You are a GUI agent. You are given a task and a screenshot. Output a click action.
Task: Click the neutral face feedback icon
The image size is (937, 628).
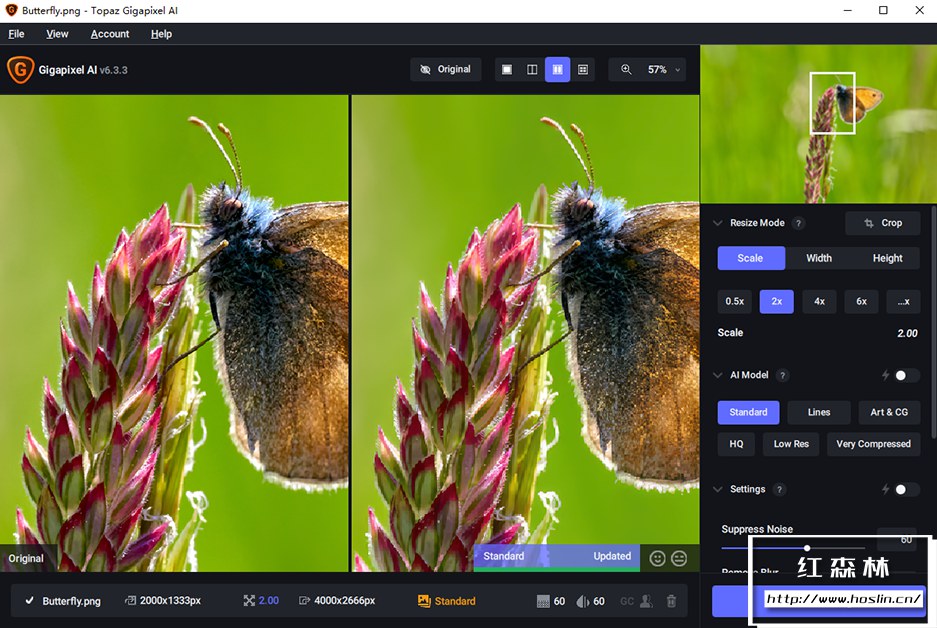[679, 558]
